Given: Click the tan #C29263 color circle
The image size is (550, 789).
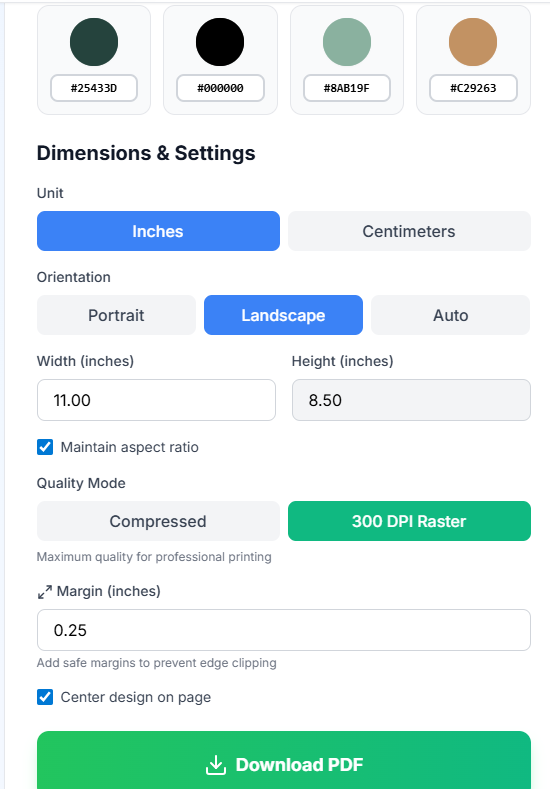Looking at the screenshot, I should [x=473, y=42].
